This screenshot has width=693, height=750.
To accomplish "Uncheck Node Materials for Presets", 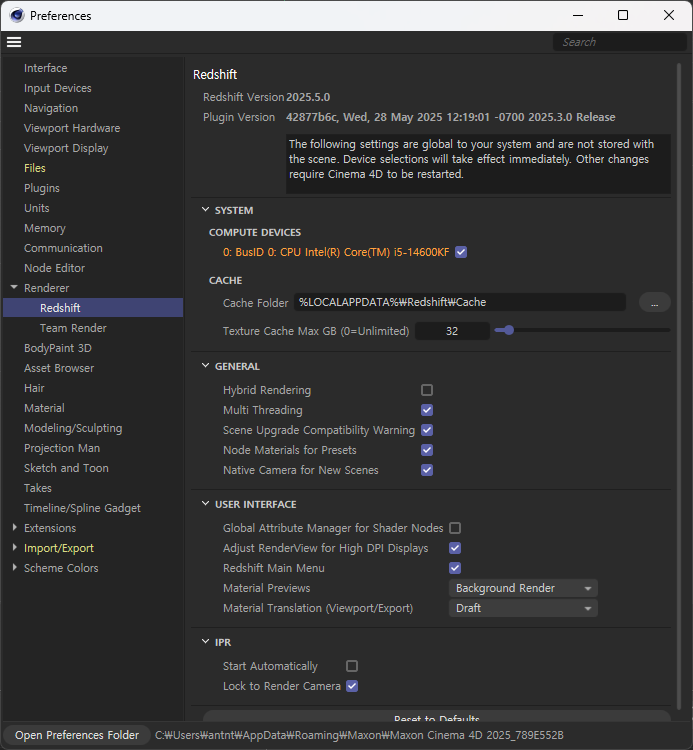I will coord(427,450).
